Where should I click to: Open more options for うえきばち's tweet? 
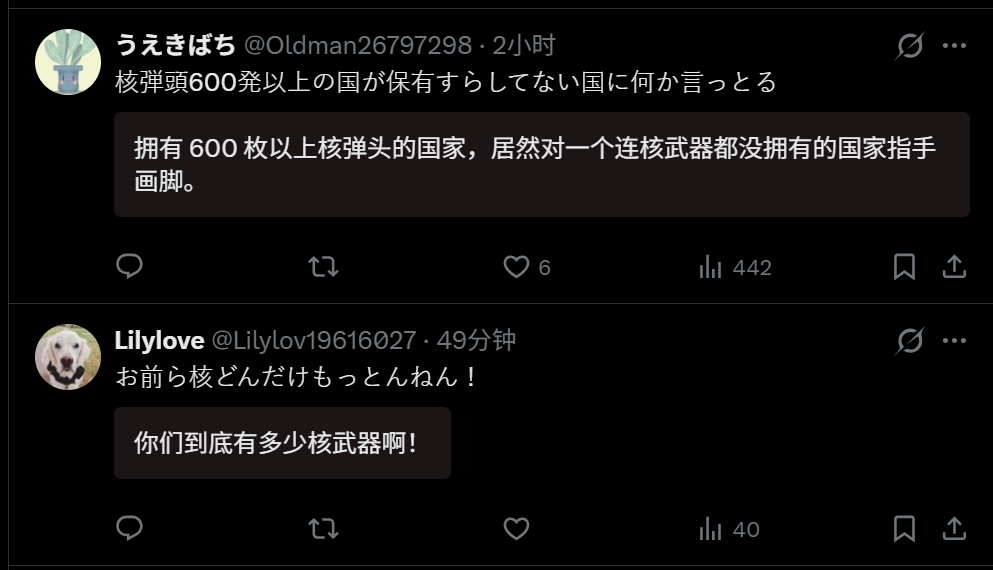point(954,46)
